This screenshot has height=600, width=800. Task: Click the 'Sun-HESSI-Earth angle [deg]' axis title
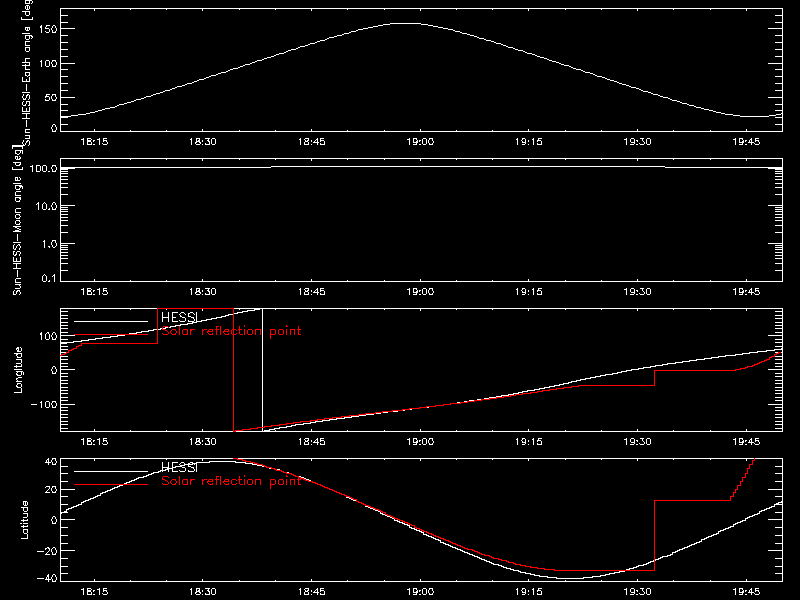[x=27, y=73]
